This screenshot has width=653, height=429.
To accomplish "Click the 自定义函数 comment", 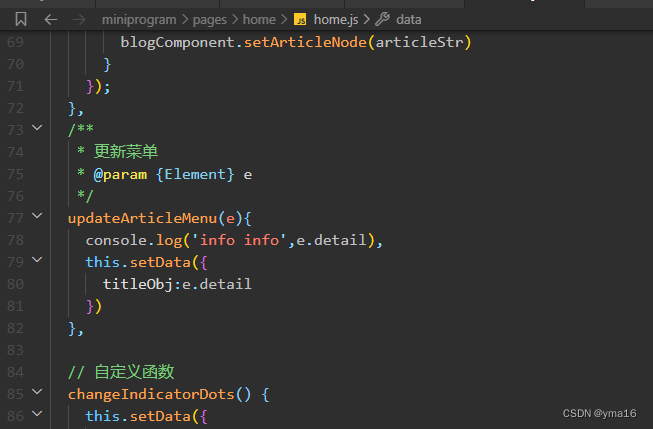I will 134,372.
